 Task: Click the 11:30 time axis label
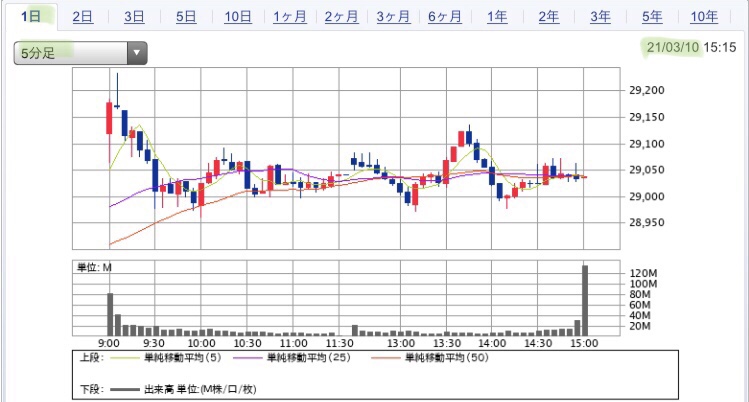click(x=340, y=343)
